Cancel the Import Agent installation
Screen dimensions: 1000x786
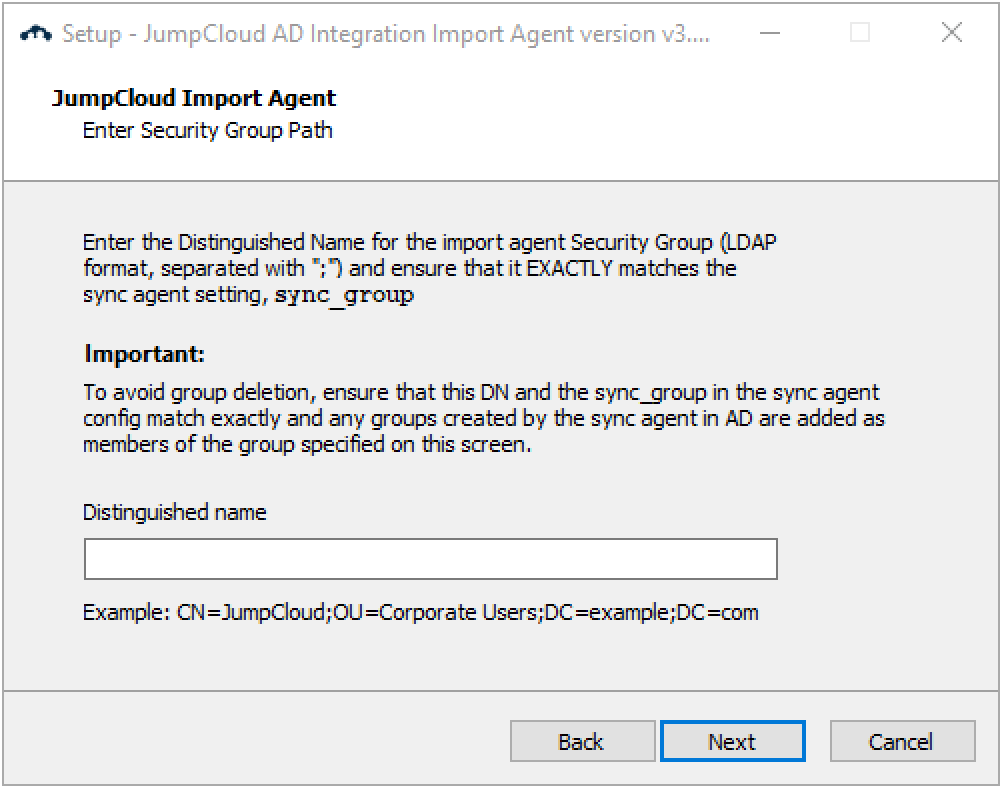point(902,742)
